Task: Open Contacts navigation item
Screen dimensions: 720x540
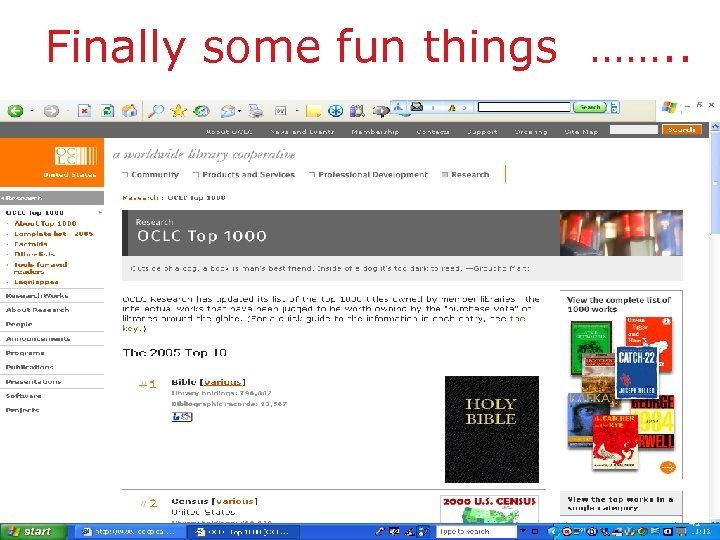Action: (433, 131)
